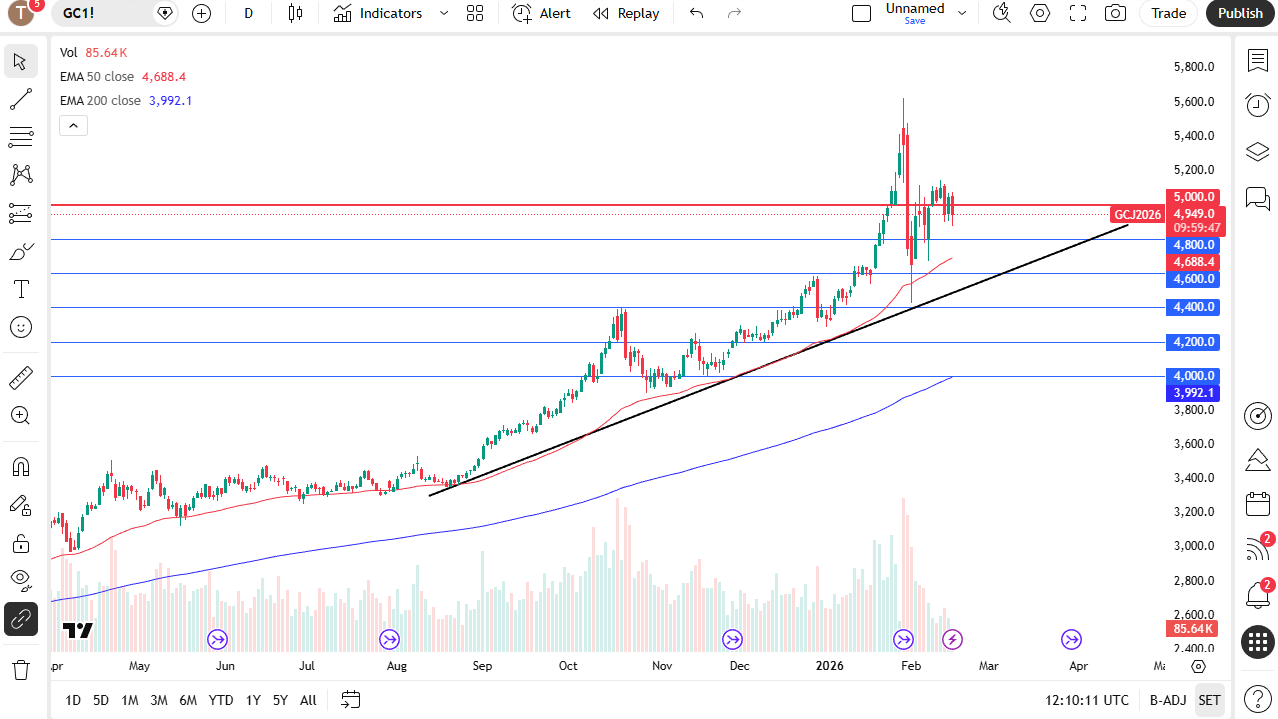The image size is (1278, 719).
Task: Select the text annotation tool
Action: coord(20,289)
